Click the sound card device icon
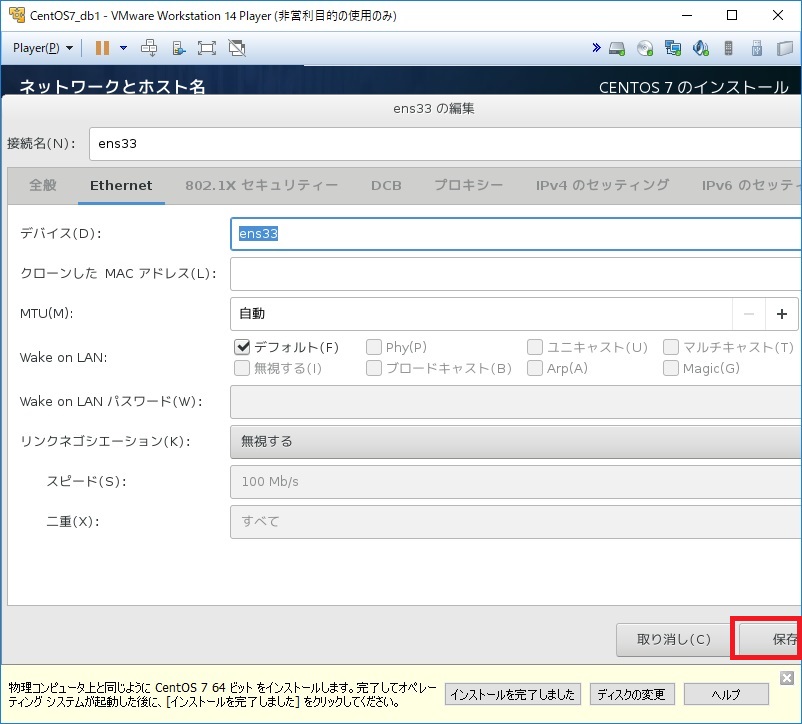The height and width of the screenshot is (724, 802). click(x=700, y=49)
